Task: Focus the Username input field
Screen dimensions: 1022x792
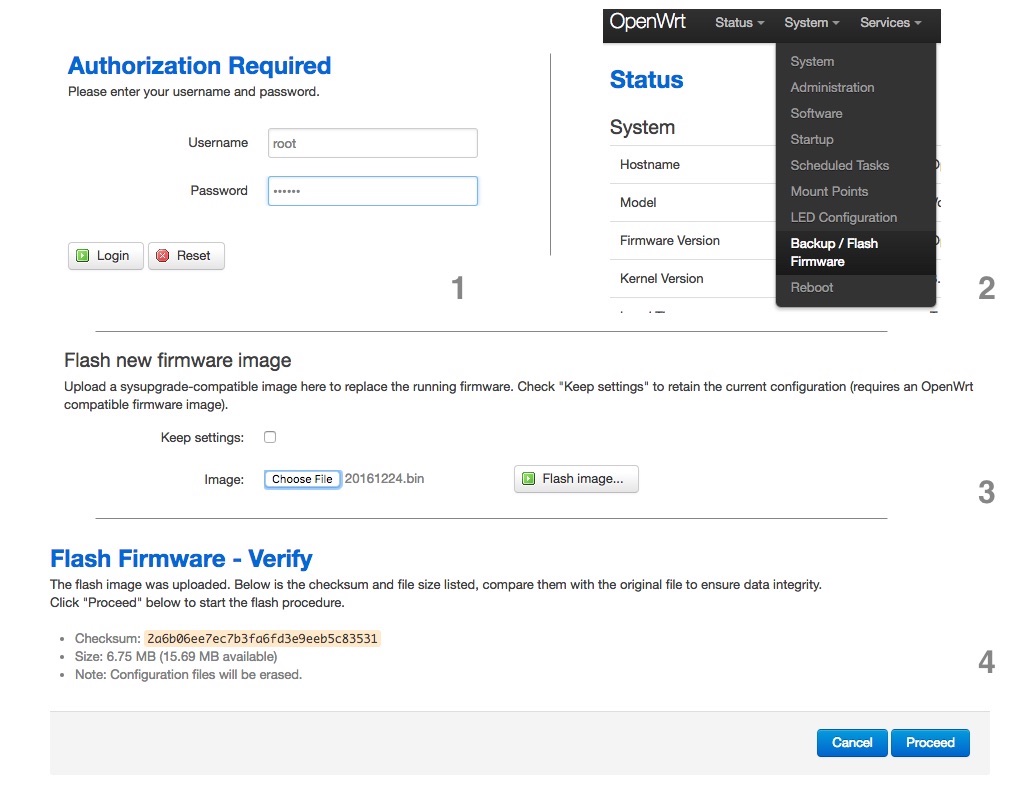Action: coord(373,143)
